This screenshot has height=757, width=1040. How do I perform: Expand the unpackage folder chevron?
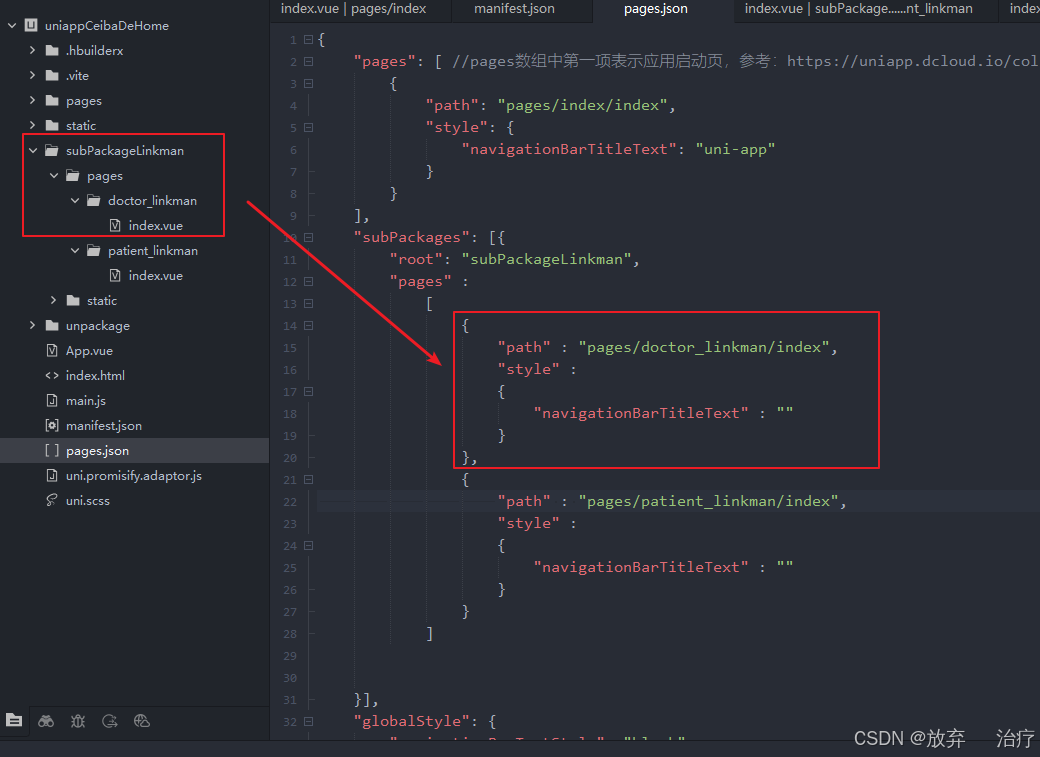tap(32, 325)
